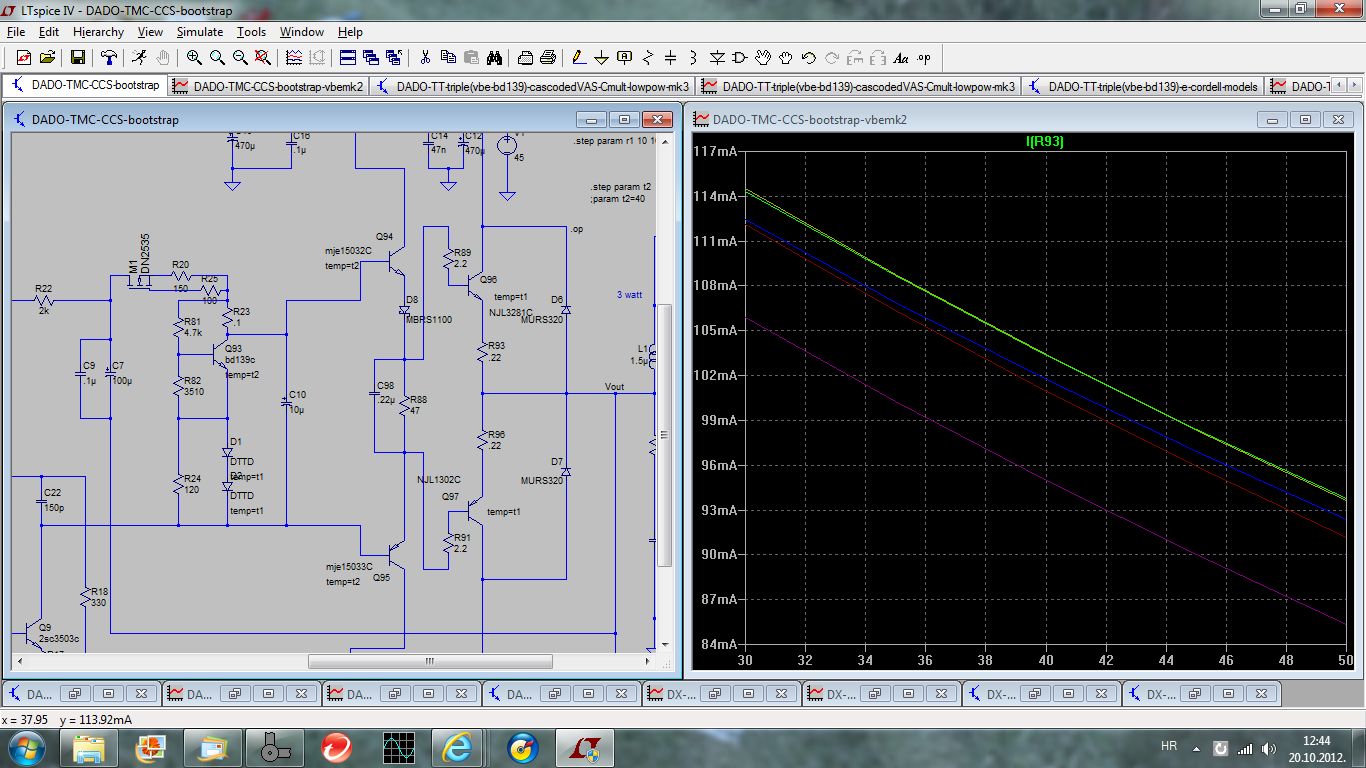Click the LTspice taskbar icon
The height and width of the screenshot is (768, 1366).
(583, 747)
